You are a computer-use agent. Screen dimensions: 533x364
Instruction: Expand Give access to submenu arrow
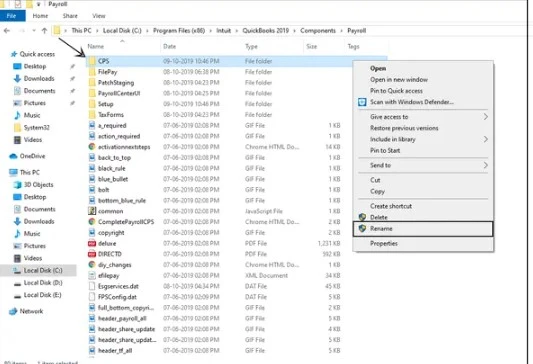485,117
